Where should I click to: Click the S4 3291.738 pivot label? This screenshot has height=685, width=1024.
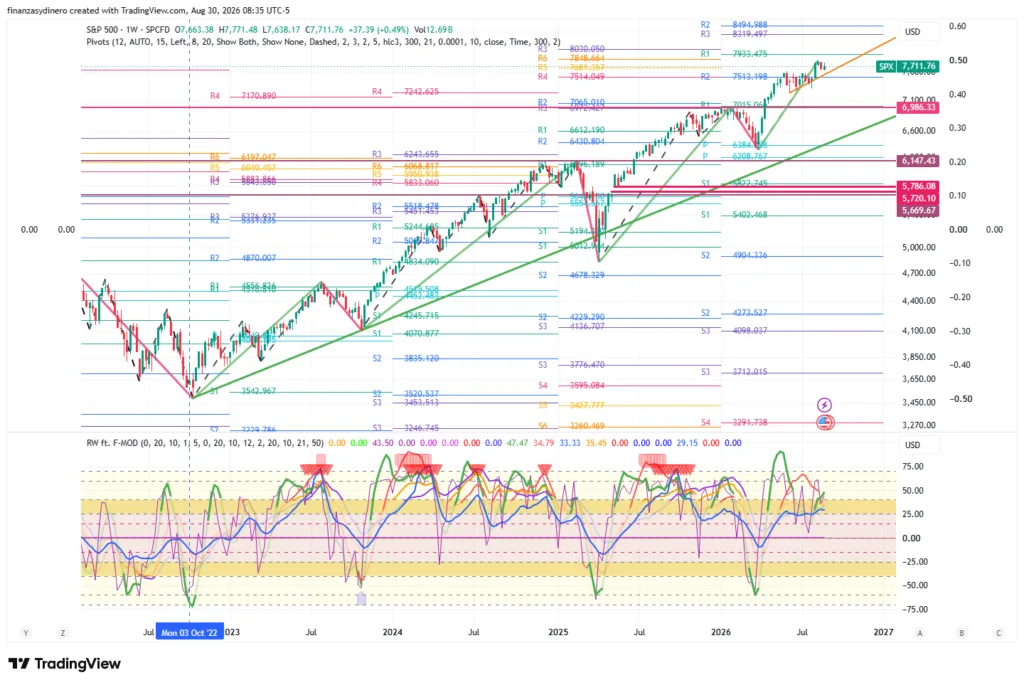pyautogui.click(x=734, y=422)
